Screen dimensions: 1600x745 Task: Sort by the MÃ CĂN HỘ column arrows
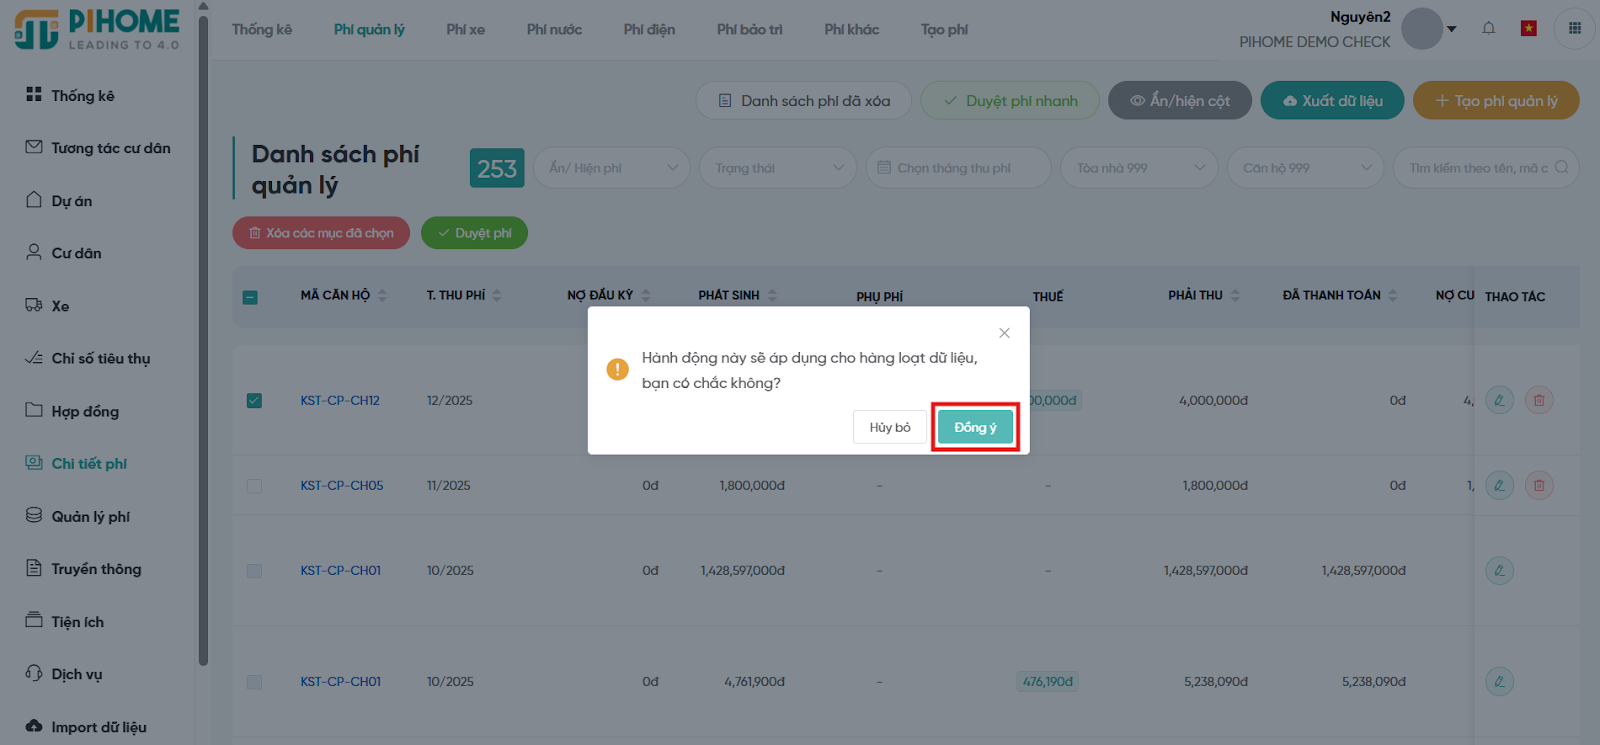click(382, 295)
